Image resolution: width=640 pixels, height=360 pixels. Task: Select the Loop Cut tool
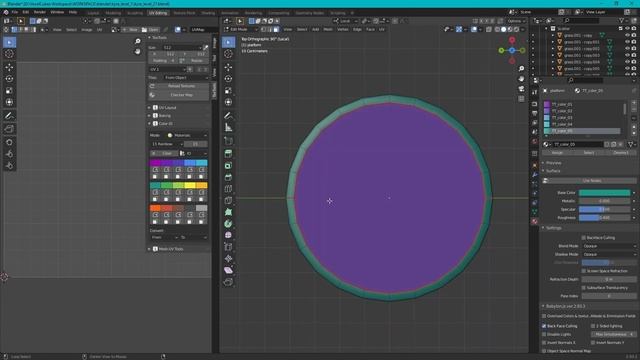pyautogui.click(x=229, y=189)
